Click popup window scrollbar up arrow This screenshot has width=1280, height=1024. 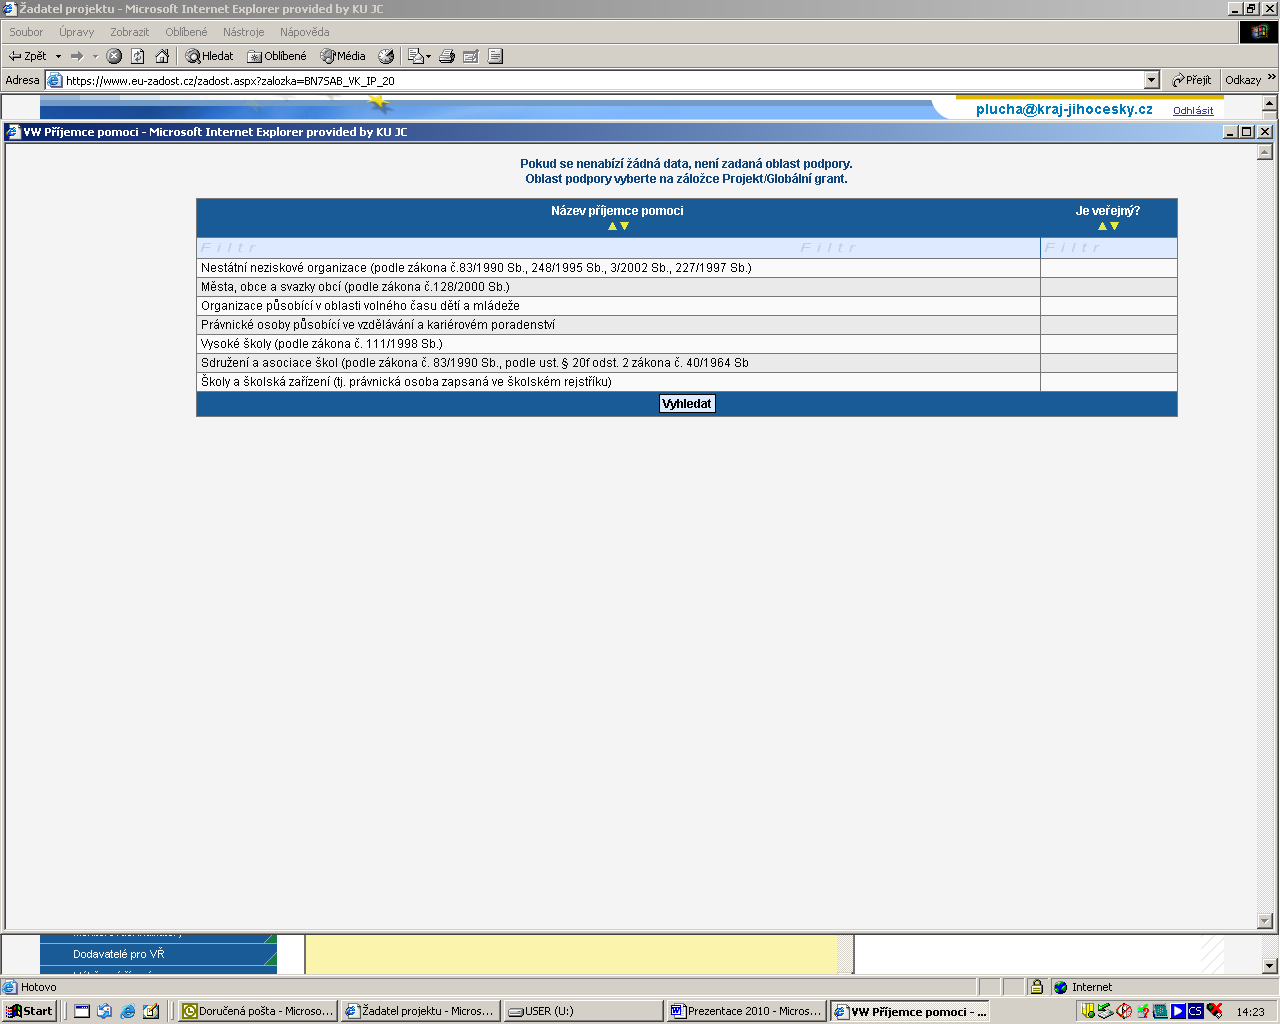tap(1265, 152)
